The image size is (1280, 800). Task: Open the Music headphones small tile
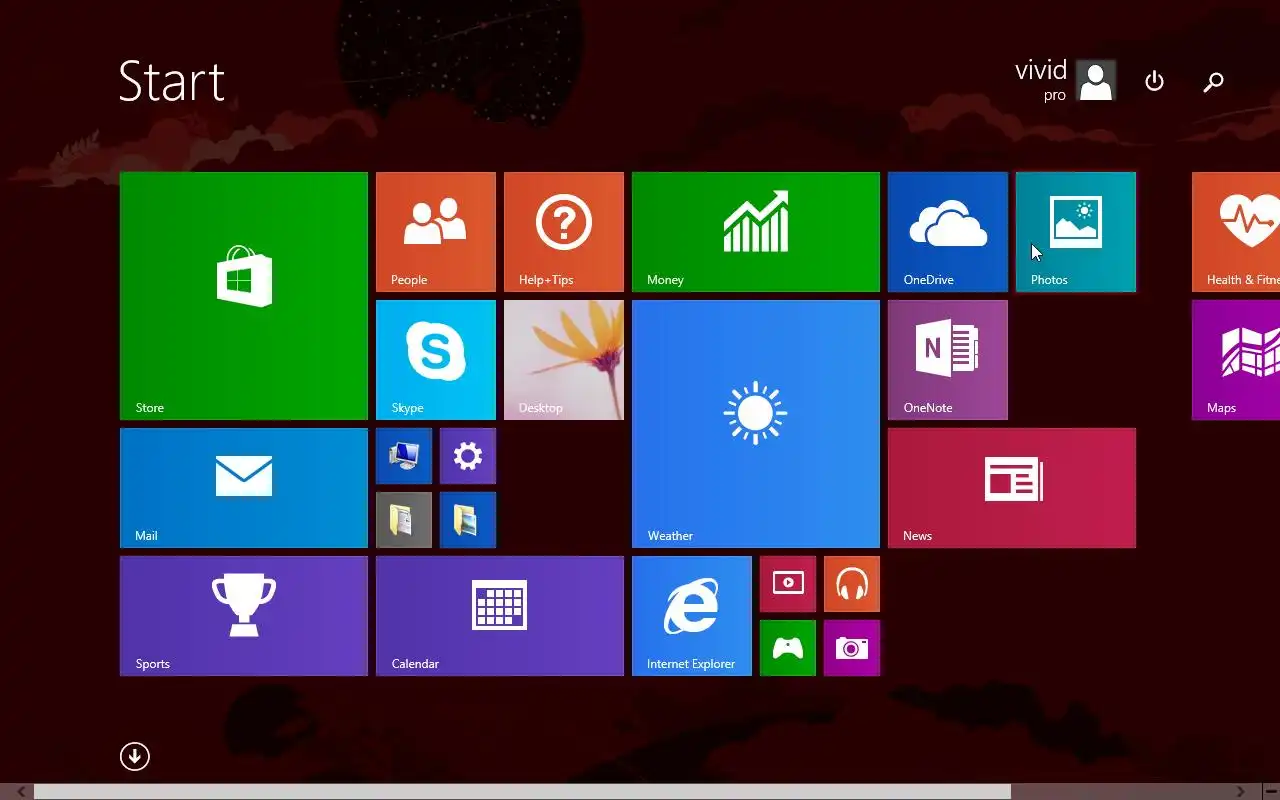pos(852,584)
